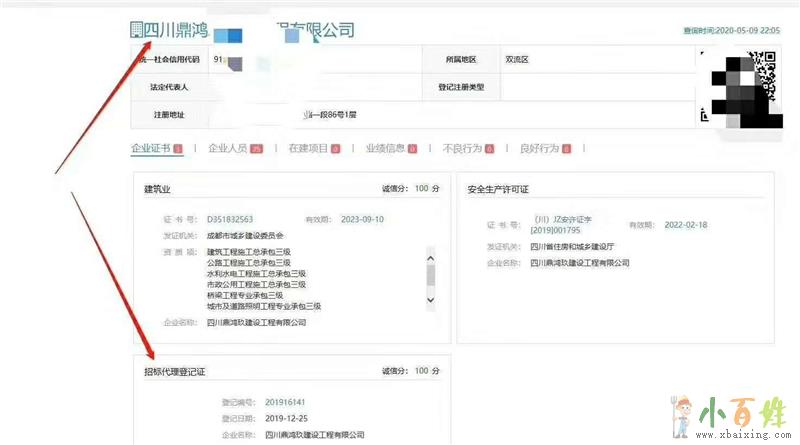Click the 安全生产许可证 panel header
This screenshot has height=445, width=800.
(498, 189)
